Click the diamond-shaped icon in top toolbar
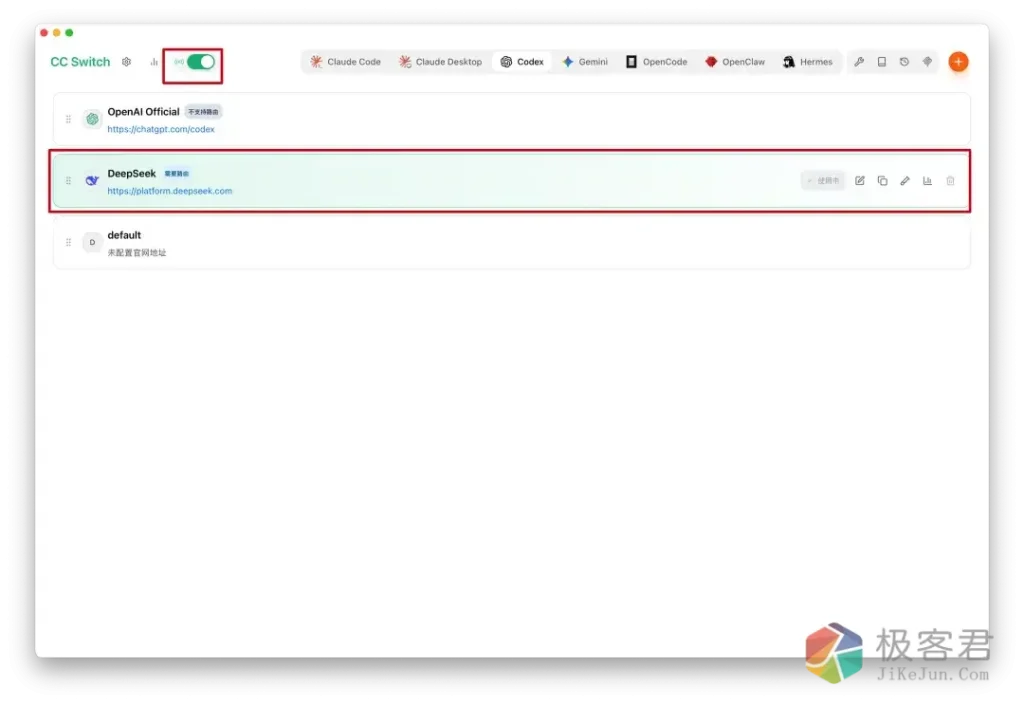 [x=927, y=61]
